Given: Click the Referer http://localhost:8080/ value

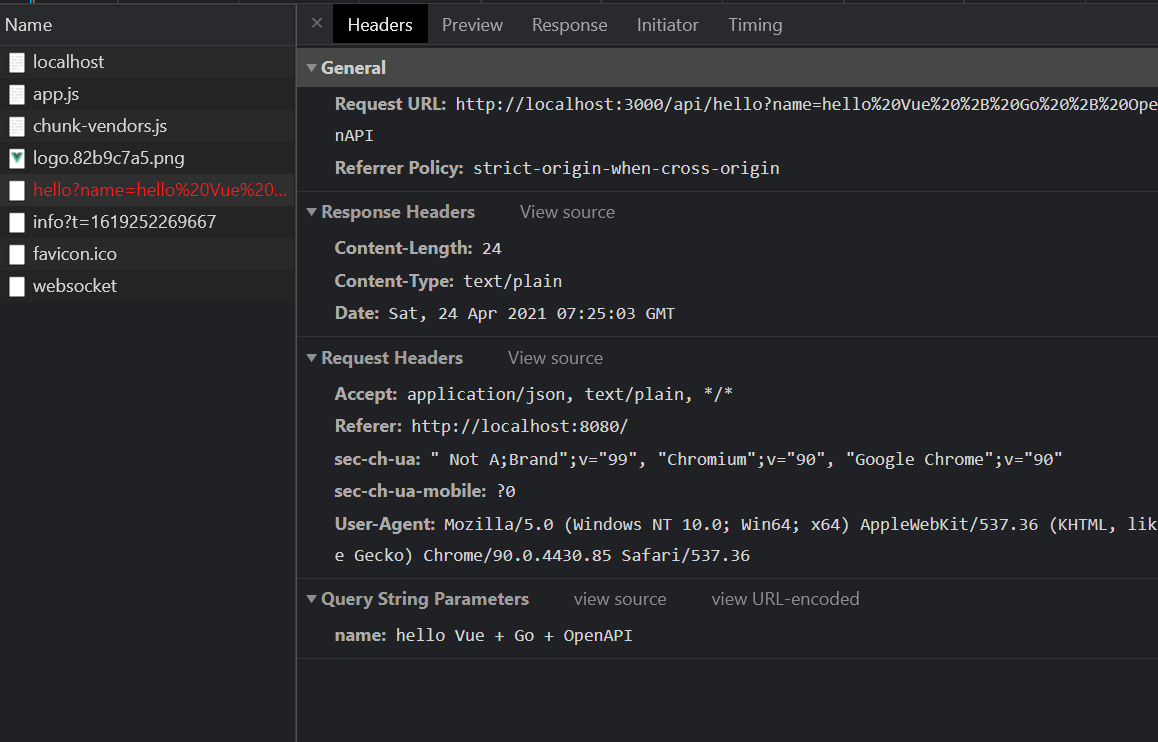Looking at the screenshot, I should click(520, 427).
